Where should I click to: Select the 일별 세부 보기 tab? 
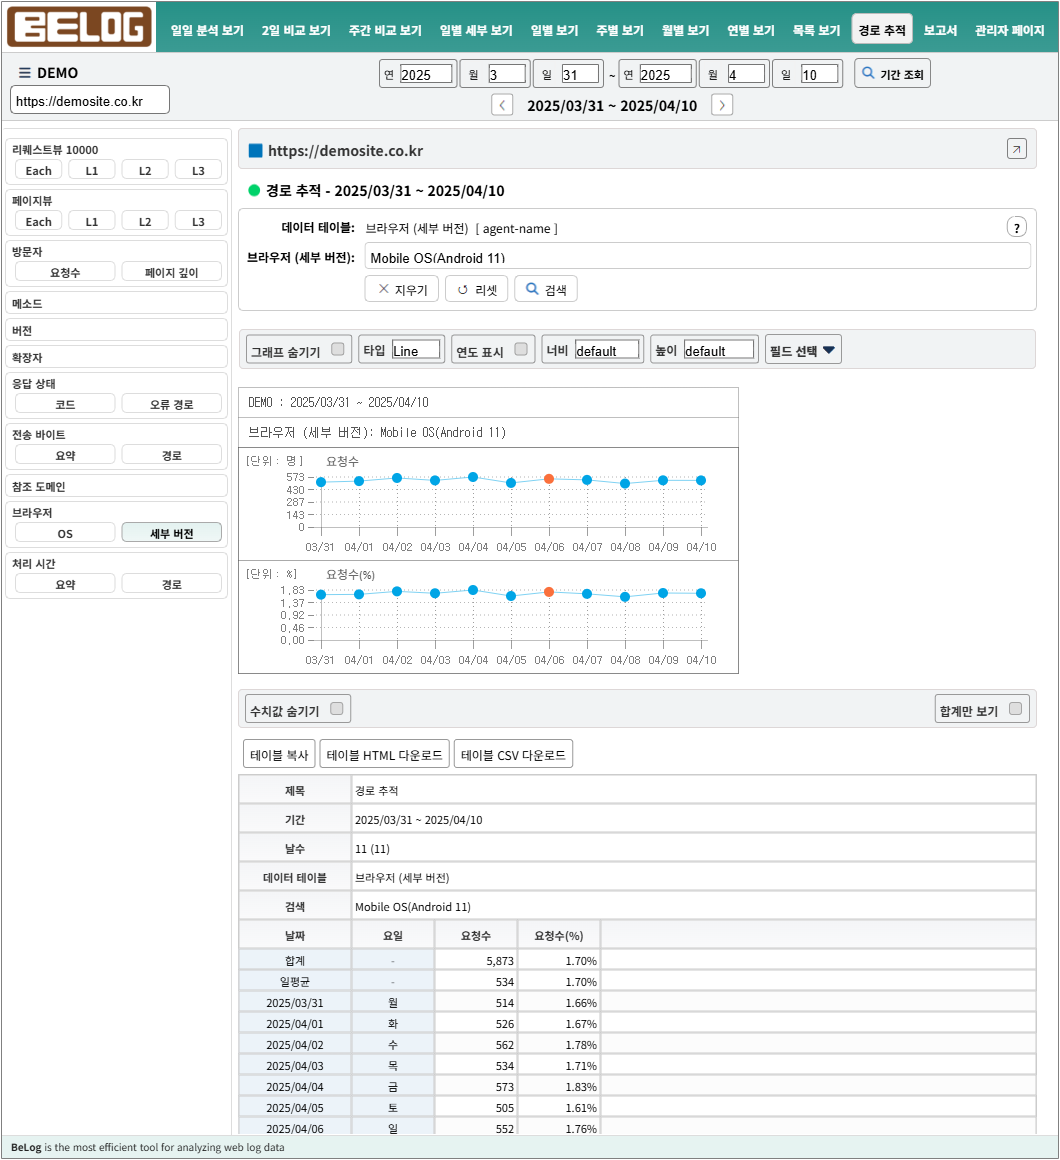pyautogui.click(x=476, y=30)
